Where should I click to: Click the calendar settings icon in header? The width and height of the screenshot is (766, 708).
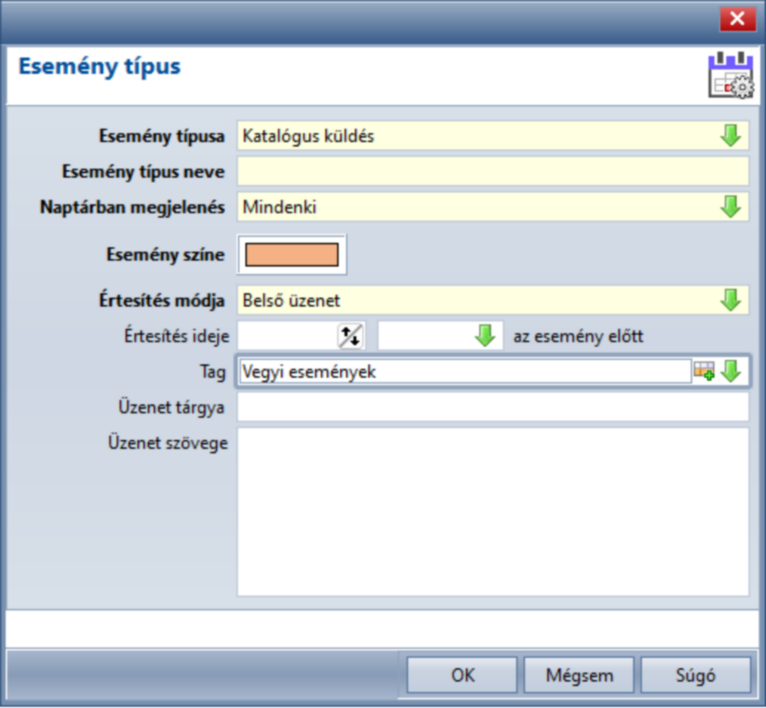[x=731, y=75]
